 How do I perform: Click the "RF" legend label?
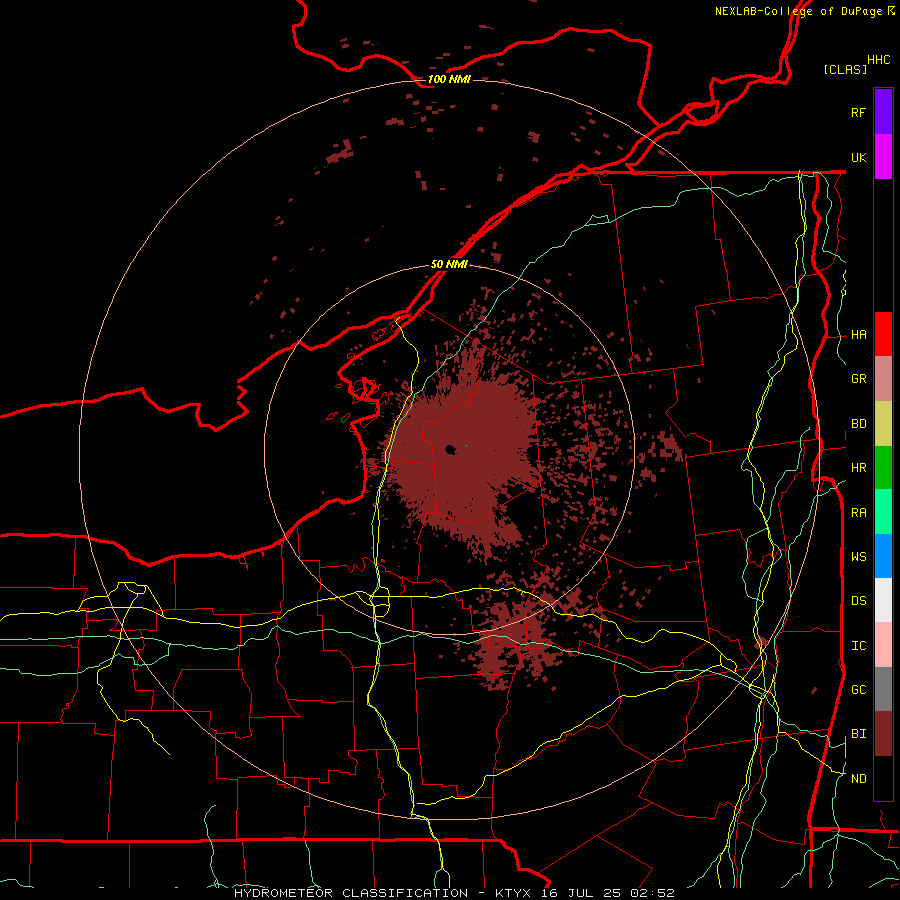click(858, 112)
